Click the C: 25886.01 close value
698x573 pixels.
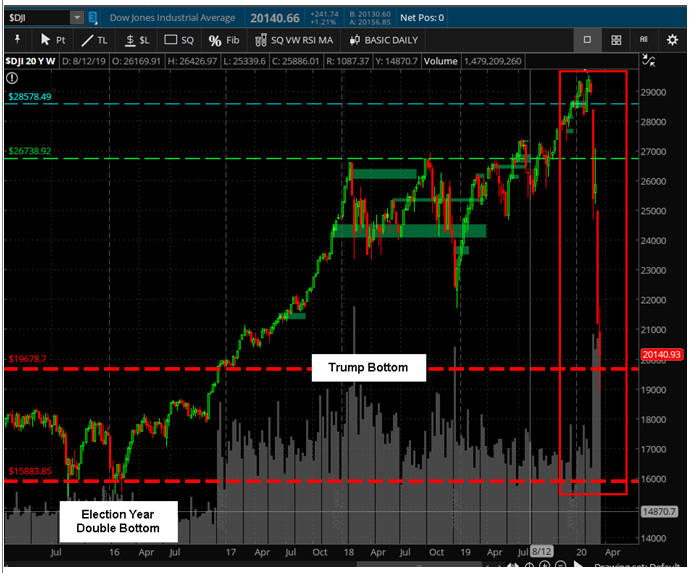(296, 61)
